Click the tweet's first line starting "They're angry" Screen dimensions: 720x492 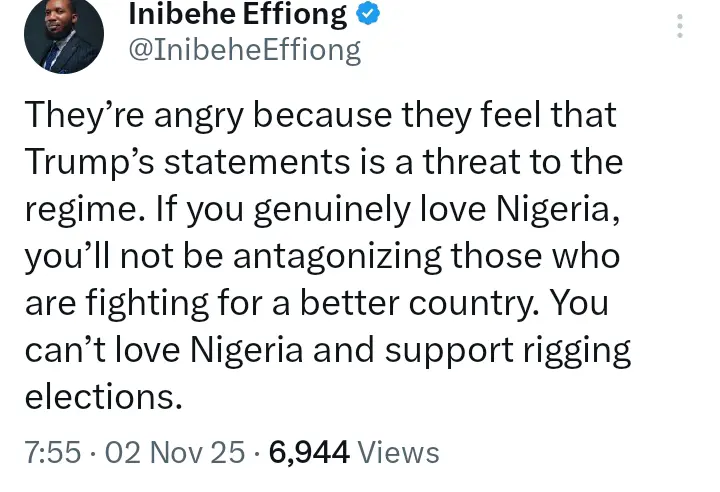[x=320, y=116]
